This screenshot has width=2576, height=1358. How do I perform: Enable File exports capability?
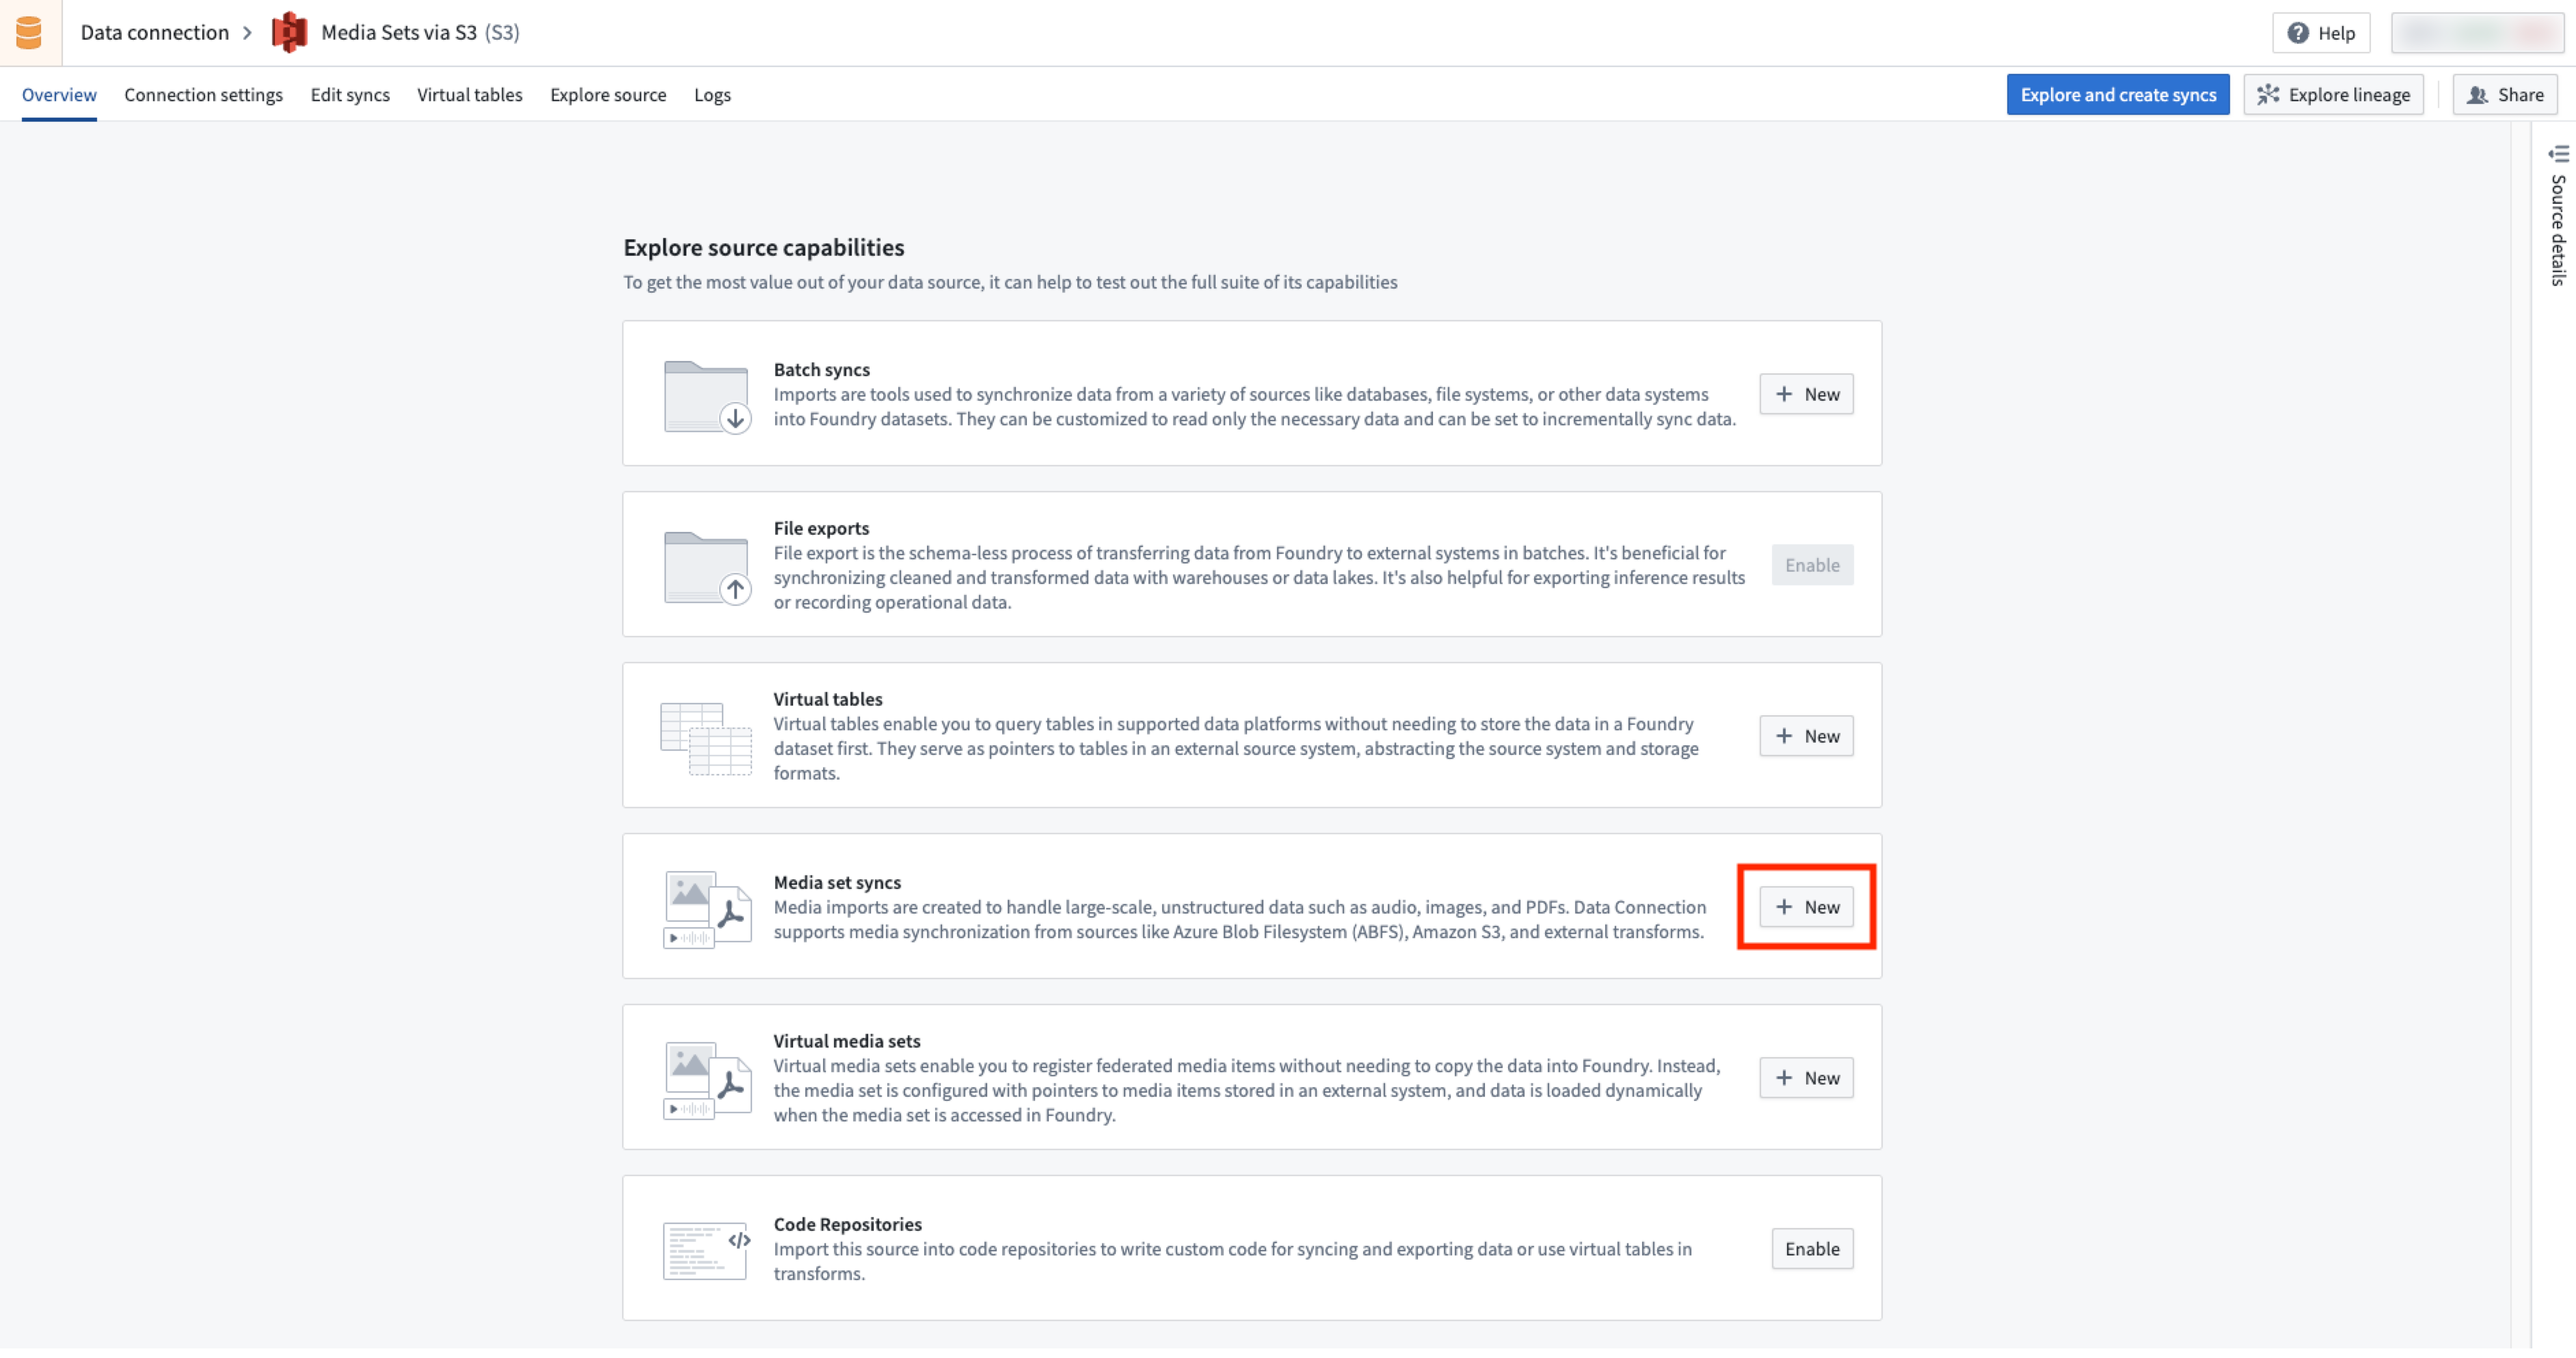tap(1812, 565)
